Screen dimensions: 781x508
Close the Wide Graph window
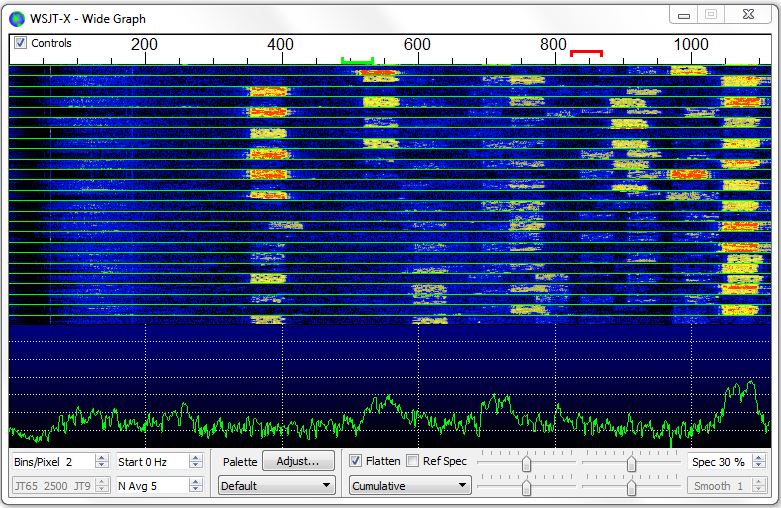coord(749,14)
